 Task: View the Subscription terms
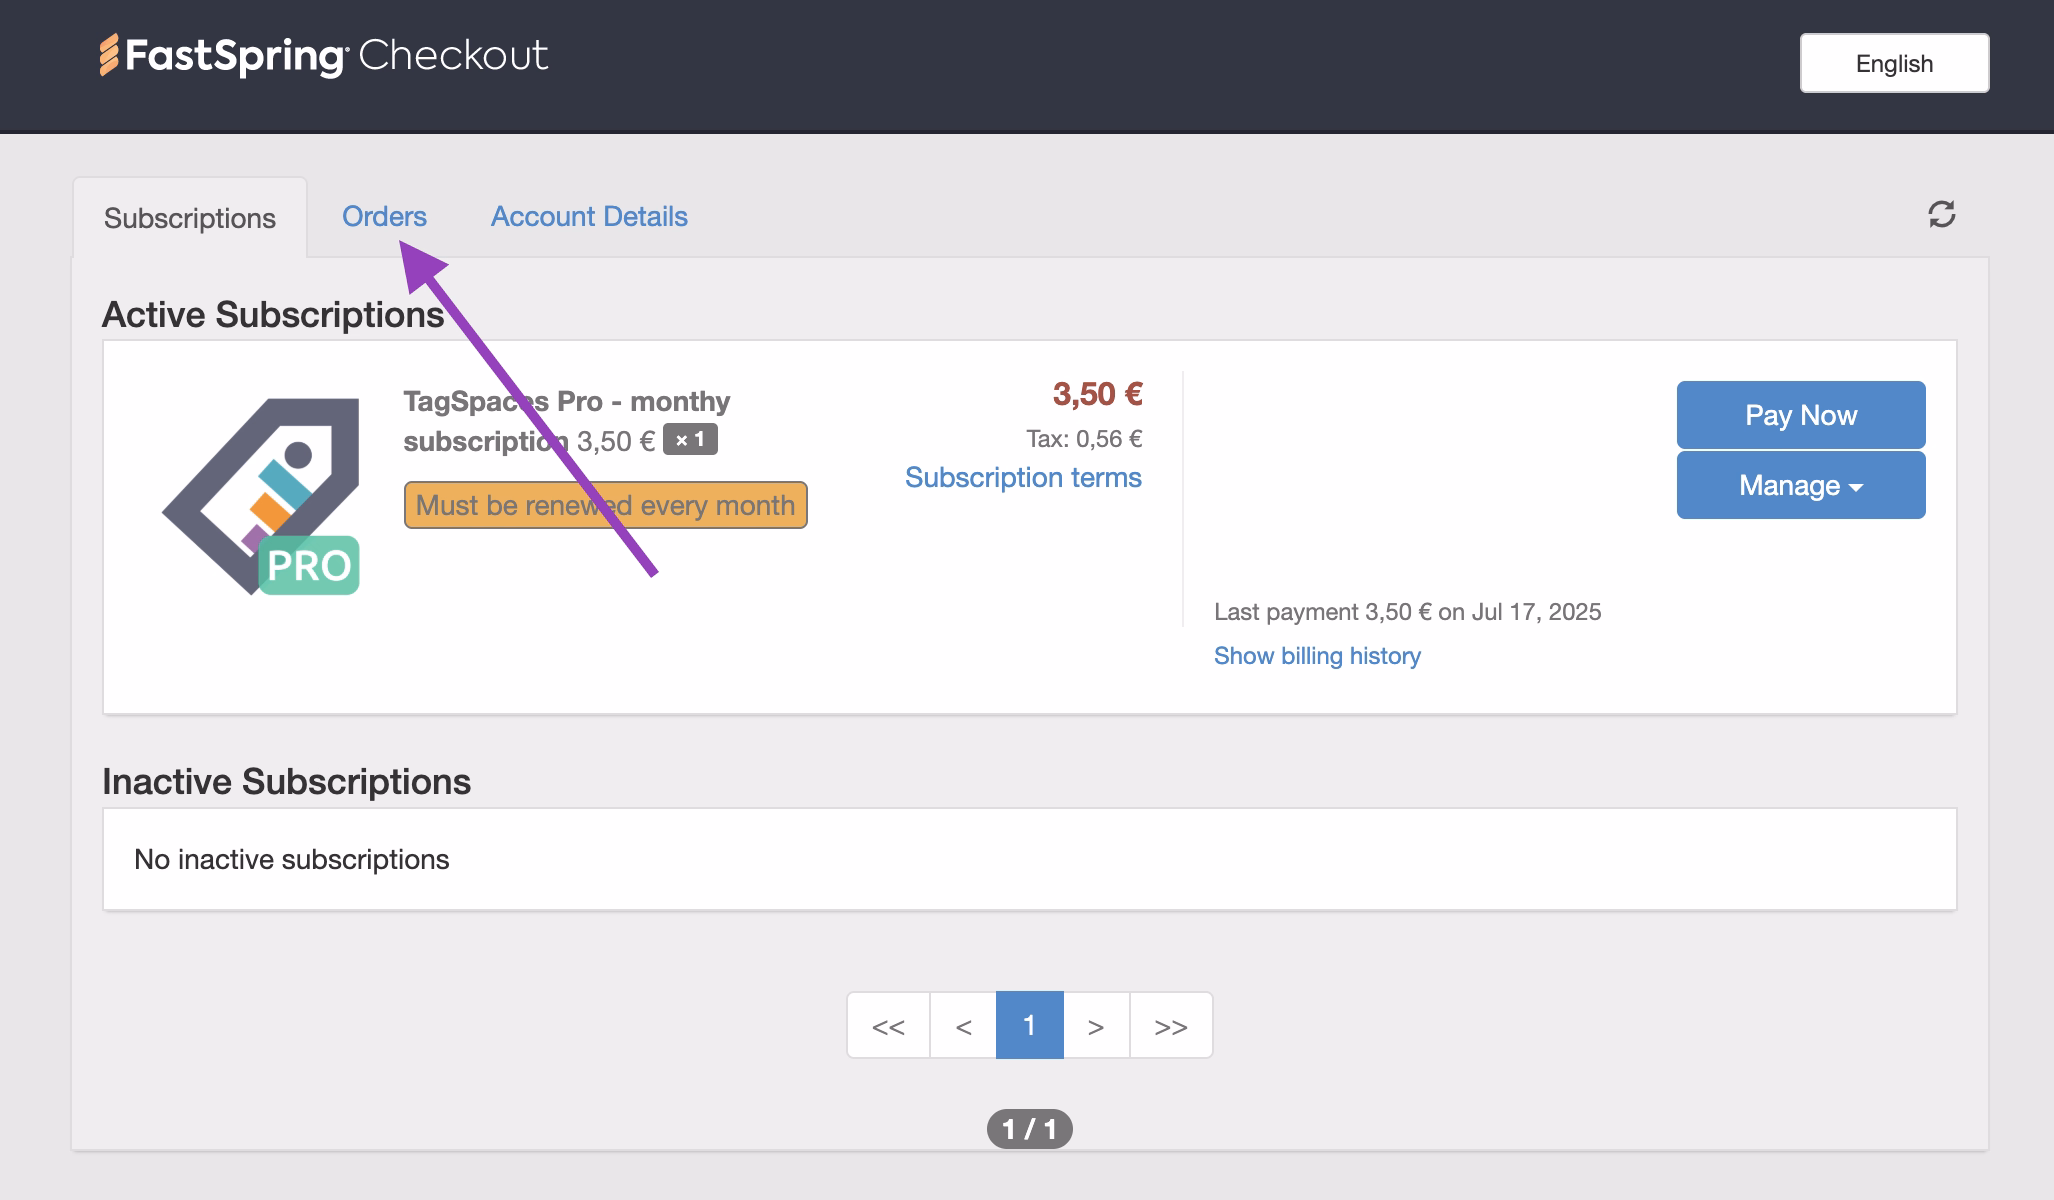tap(1022, 477)
